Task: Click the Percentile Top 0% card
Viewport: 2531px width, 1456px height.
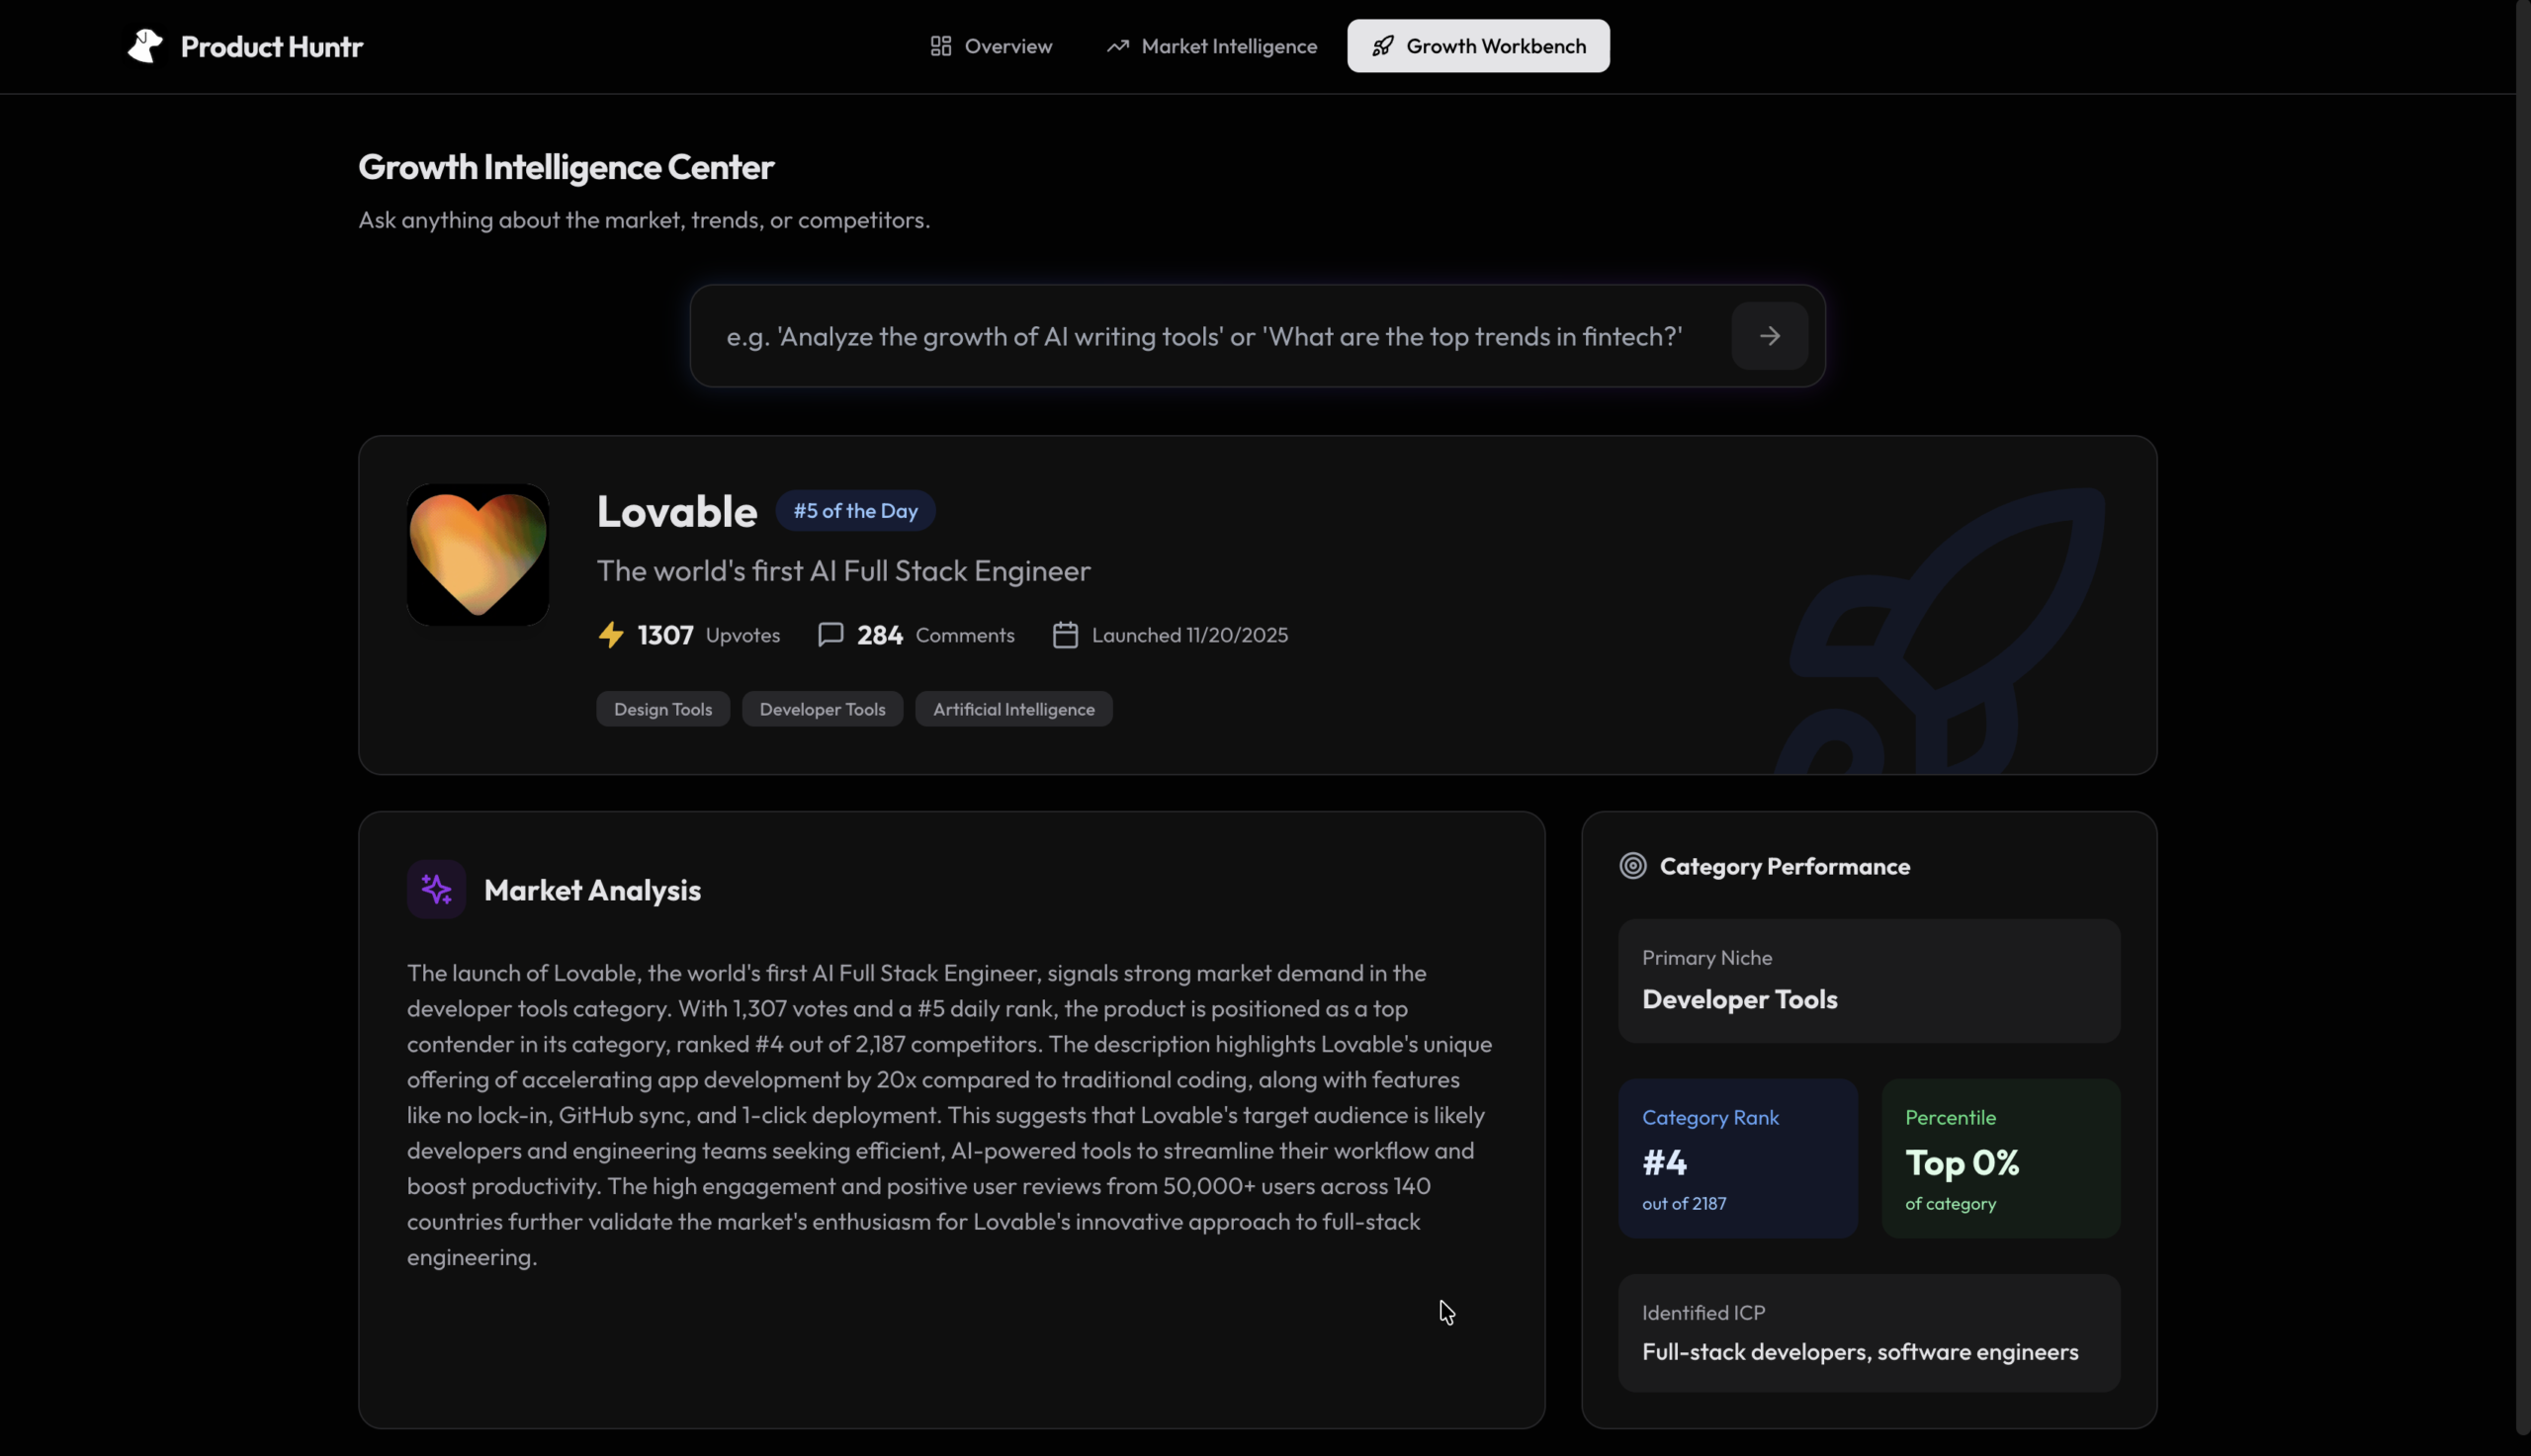Action: 2000,1158
